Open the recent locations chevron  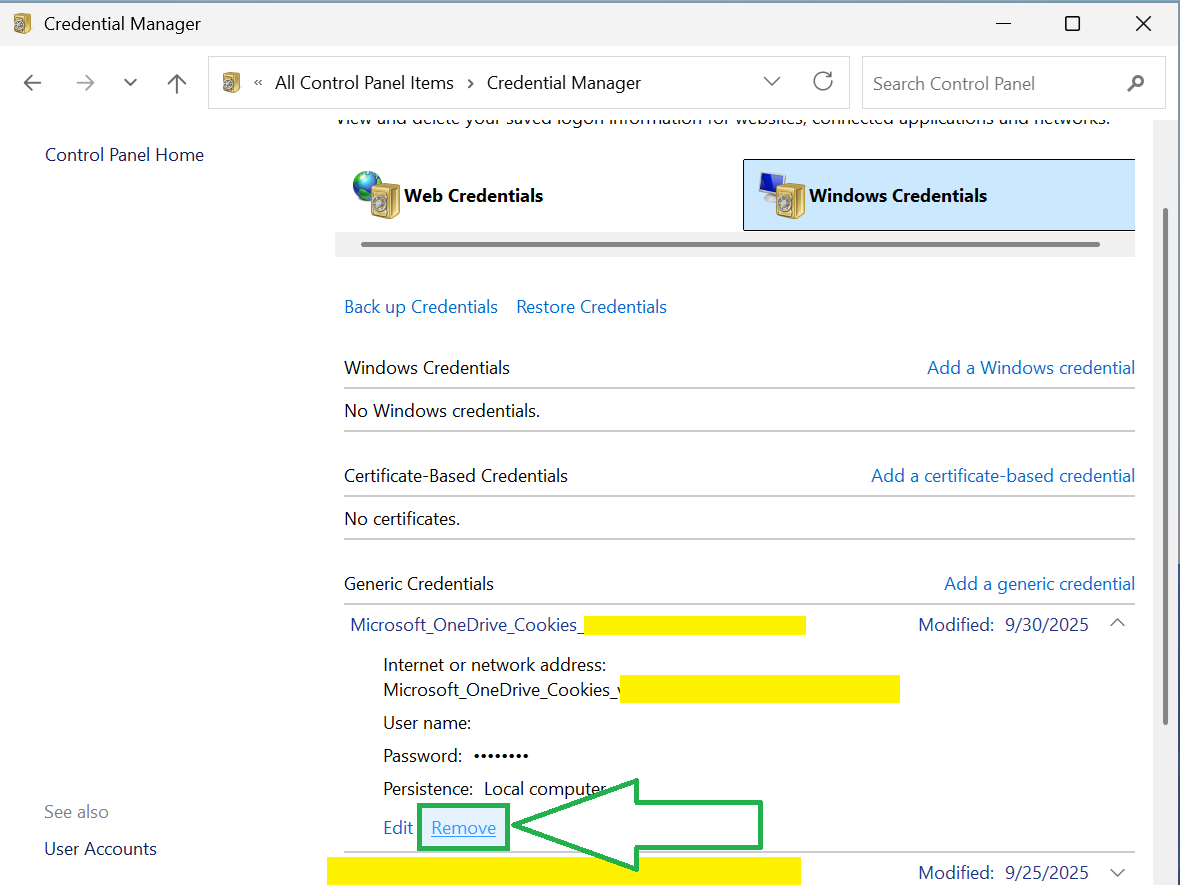(130, 83)
